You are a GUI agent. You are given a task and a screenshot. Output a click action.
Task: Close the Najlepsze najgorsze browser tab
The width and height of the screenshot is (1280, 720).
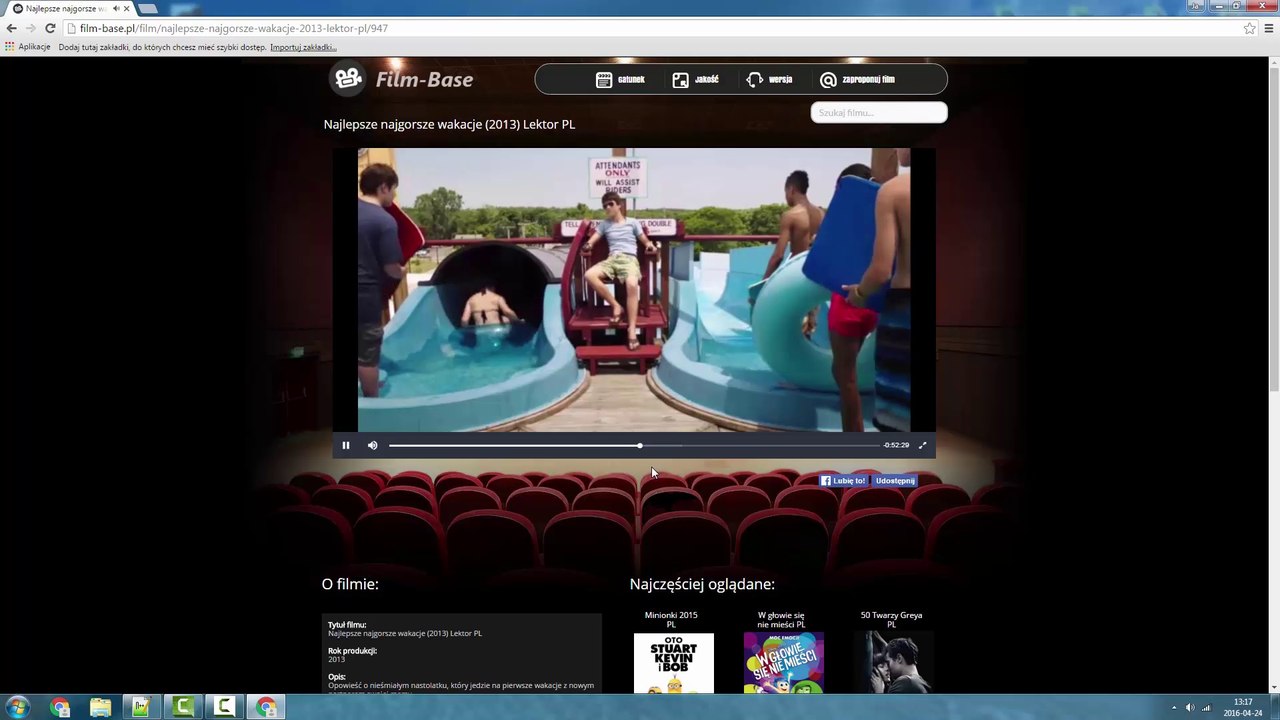(127, 8)
